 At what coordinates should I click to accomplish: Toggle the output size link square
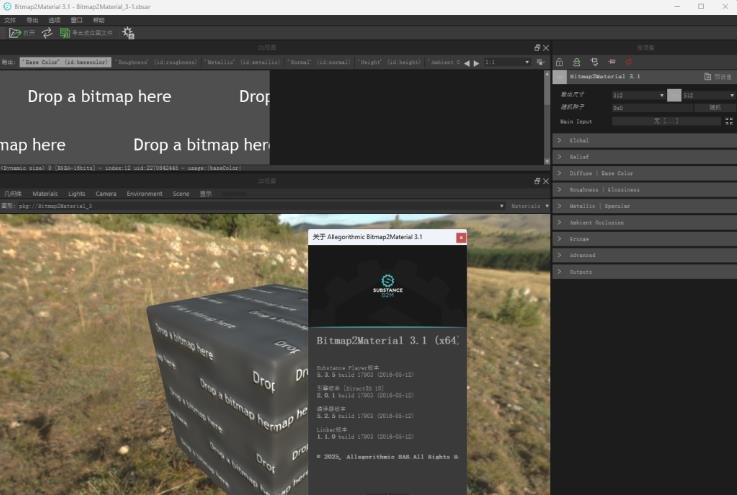click(x=674, y=95)
